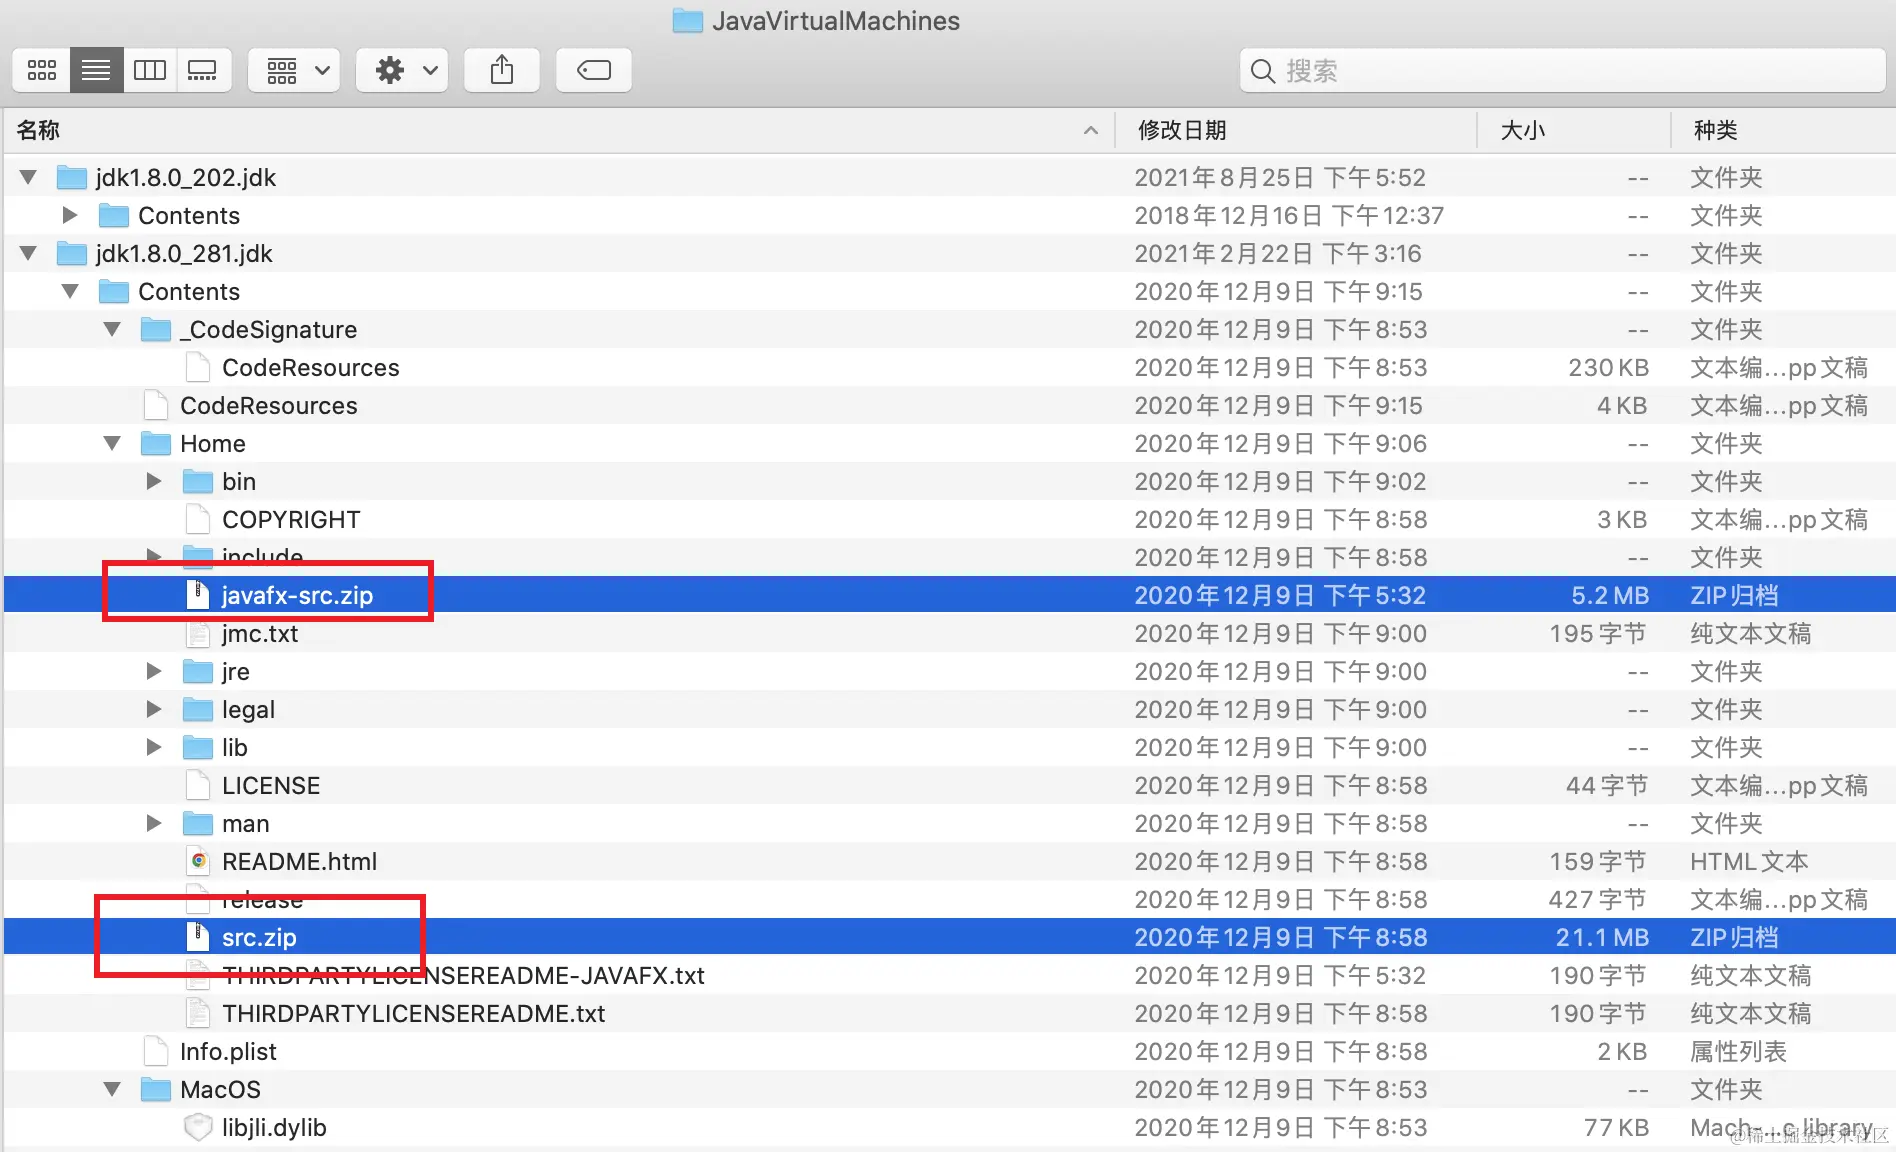The image size is (1896, 1152).
Task: Select the MacOS folder icon
Action: tap(156, 1089)
